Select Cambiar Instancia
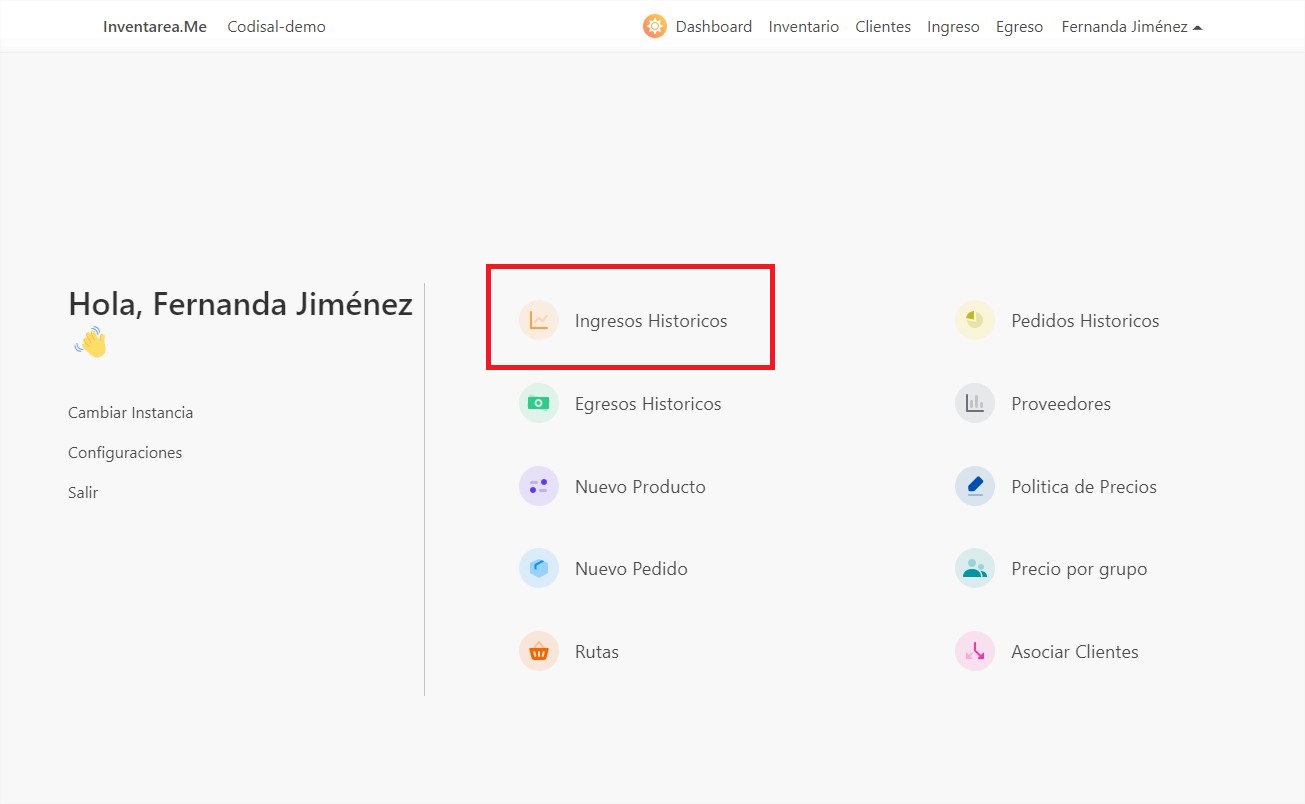 [x=130, y=412]
